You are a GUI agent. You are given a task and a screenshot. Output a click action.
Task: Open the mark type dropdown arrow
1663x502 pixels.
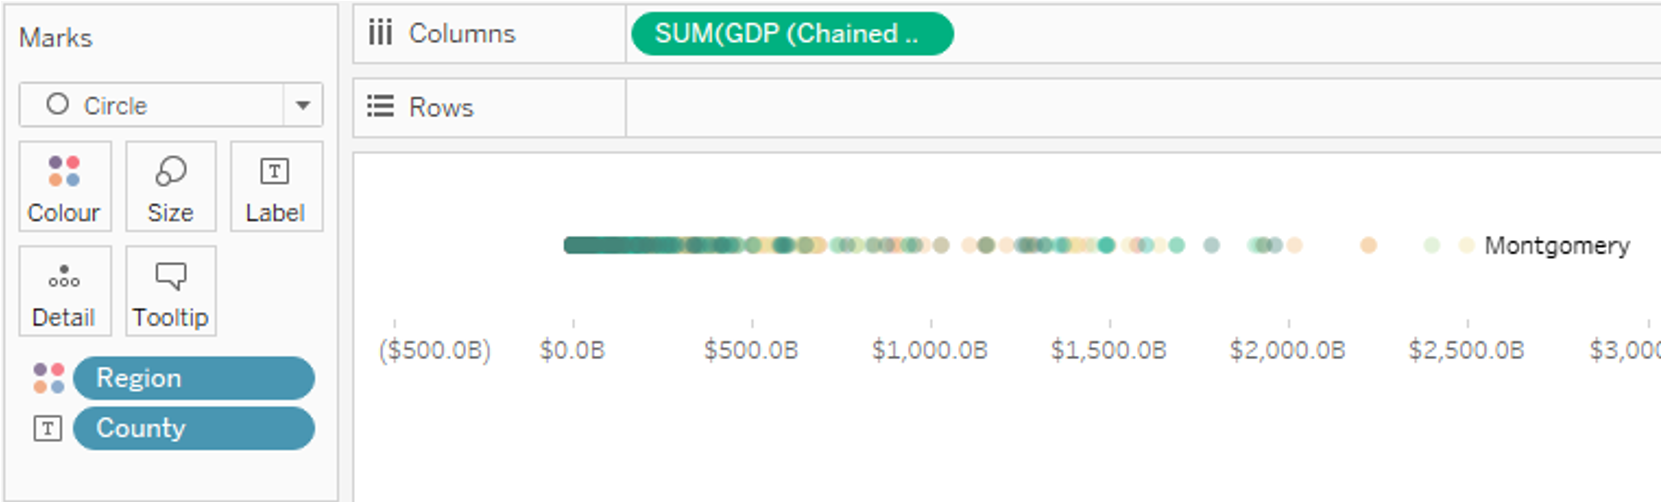coord(302,105)
